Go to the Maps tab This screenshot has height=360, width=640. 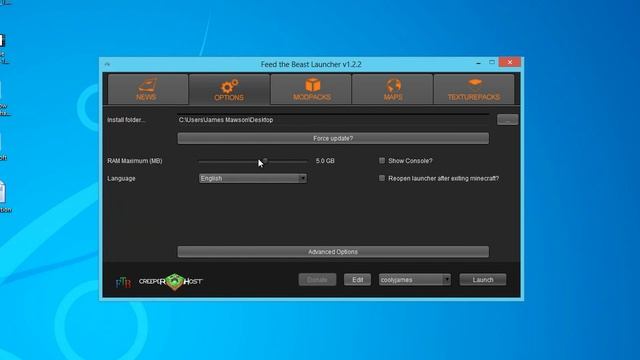(393, 89)
